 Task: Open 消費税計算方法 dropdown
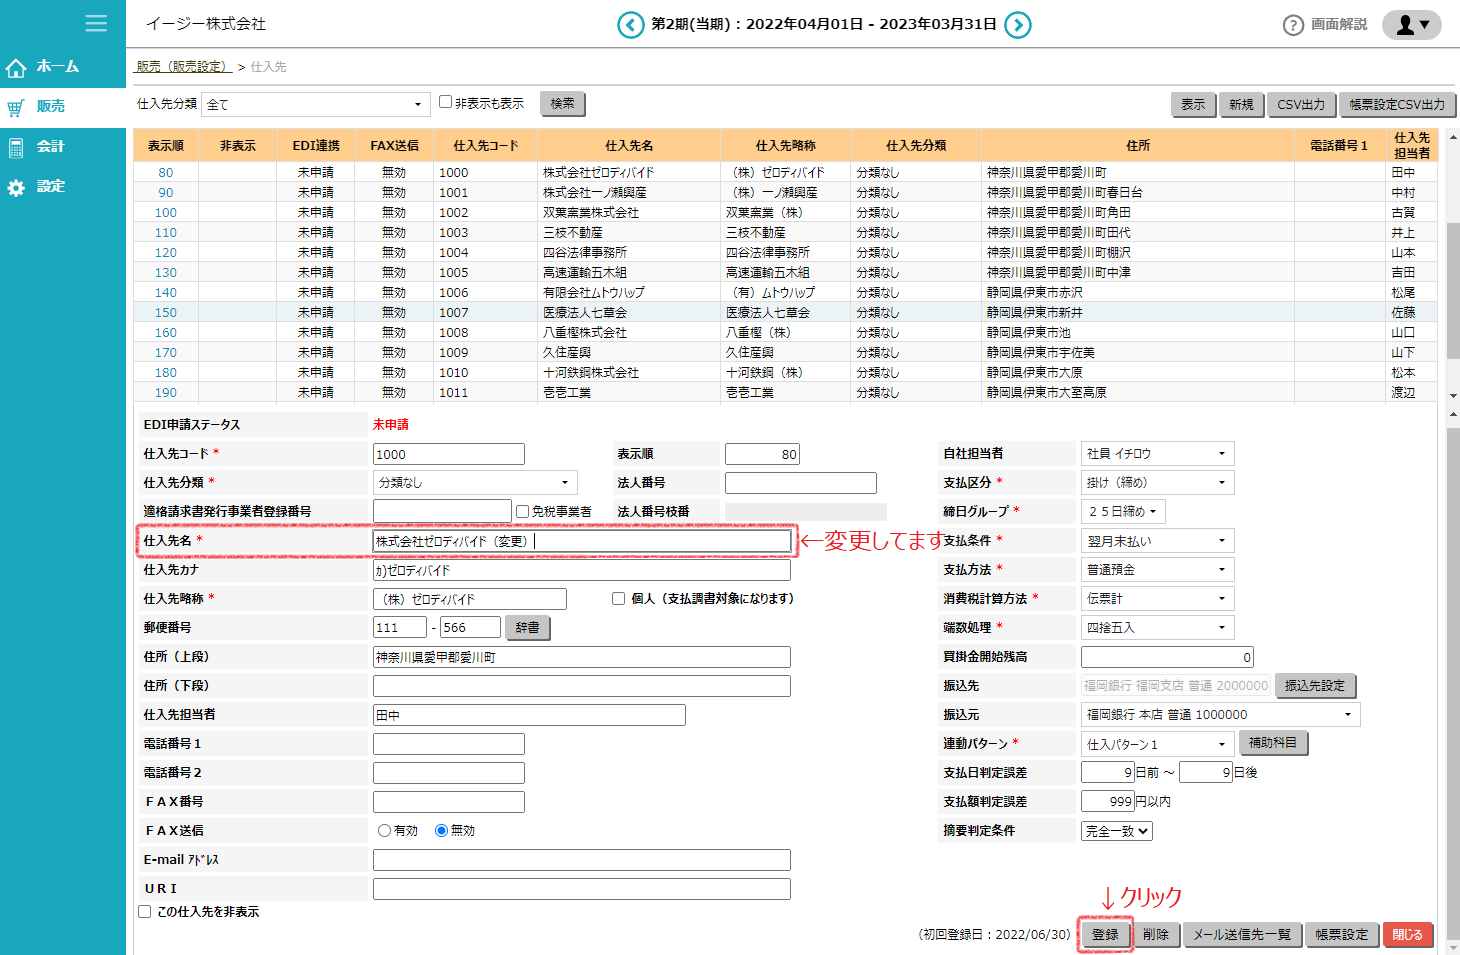(x=1157, y=598)
